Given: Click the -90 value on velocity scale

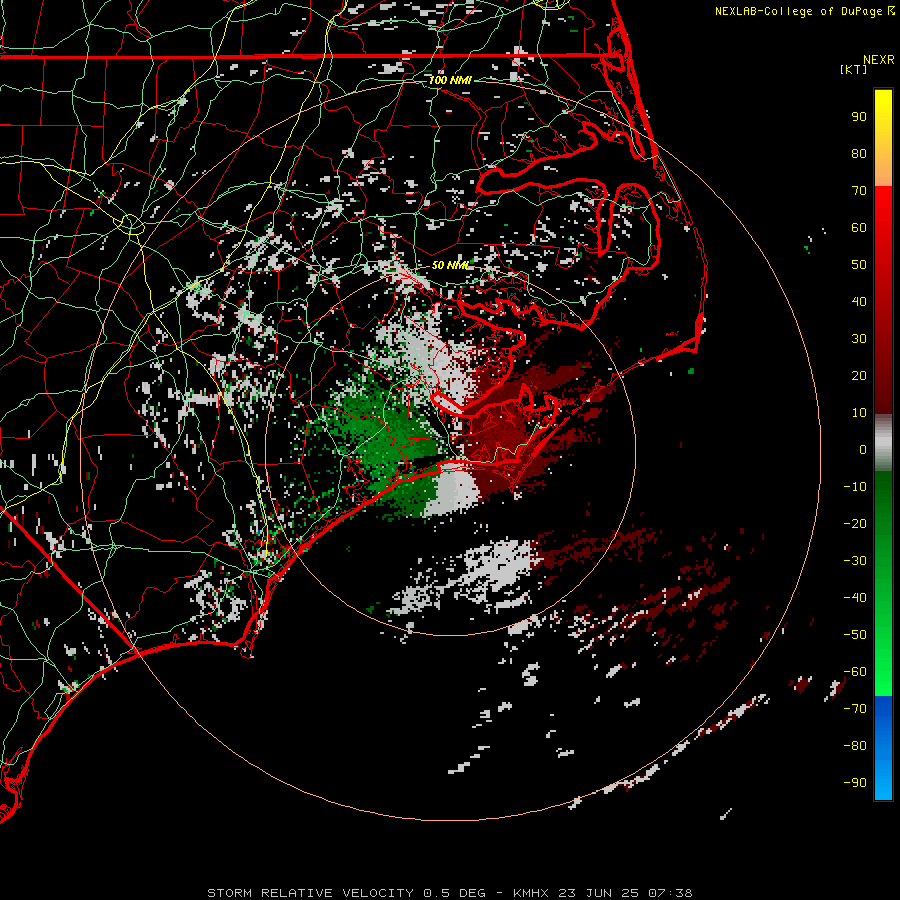Looking at the screenshot, I should [855, 782].
